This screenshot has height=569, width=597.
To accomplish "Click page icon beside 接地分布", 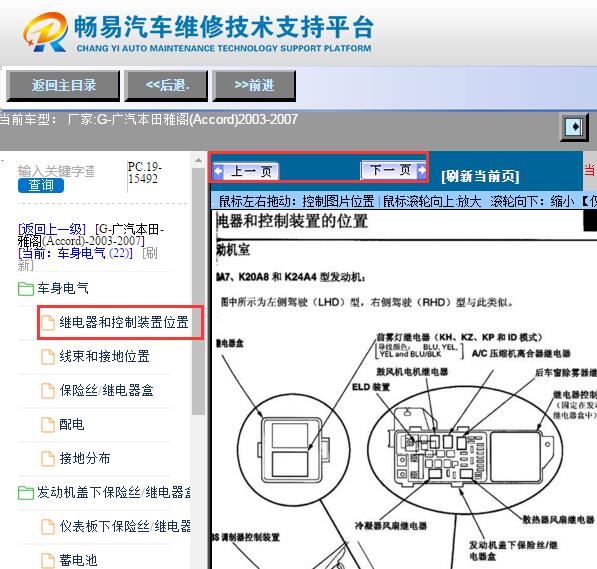I will (x=48, y=459).
